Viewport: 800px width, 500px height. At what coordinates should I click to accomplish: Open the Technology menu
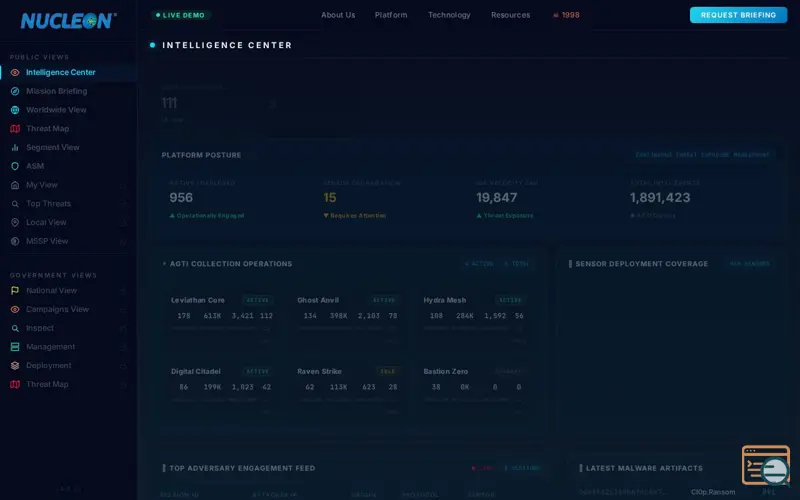[449, 15]
